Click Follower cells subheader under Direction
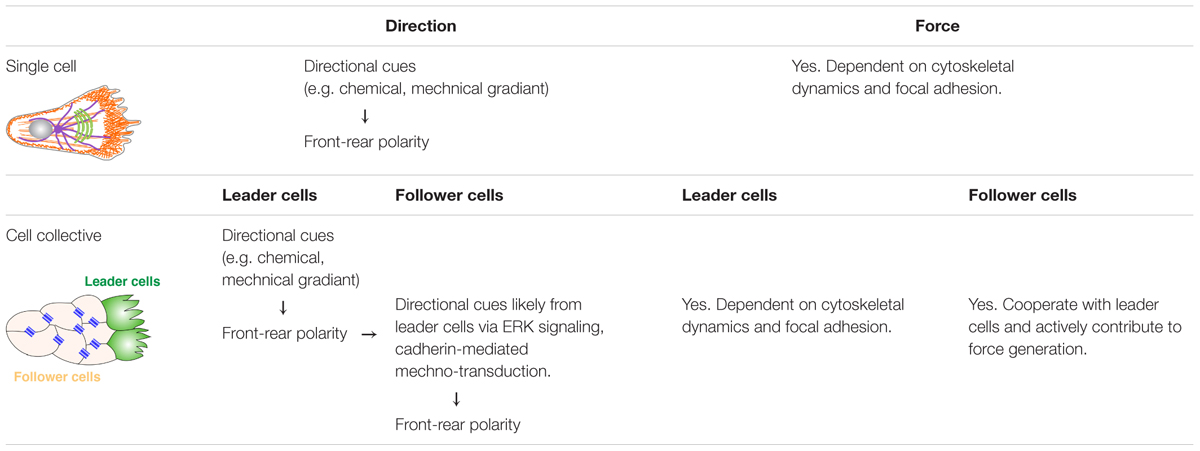 450,196
